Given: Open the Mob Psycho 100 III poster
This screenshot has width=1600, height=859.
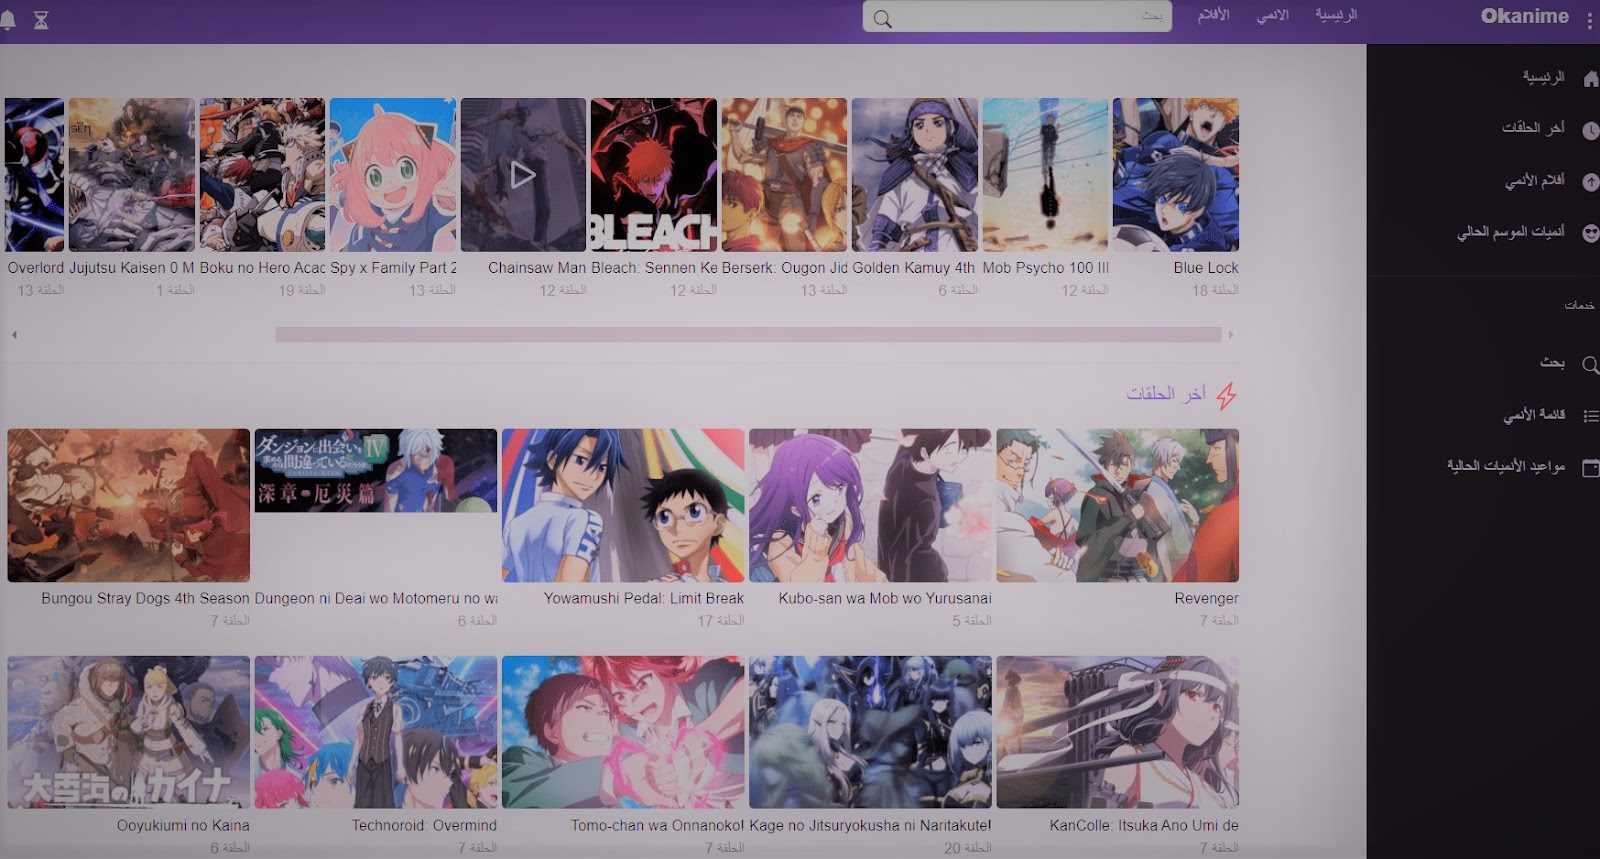Looking at the screenshot, I should click(x=1045, y=175).
